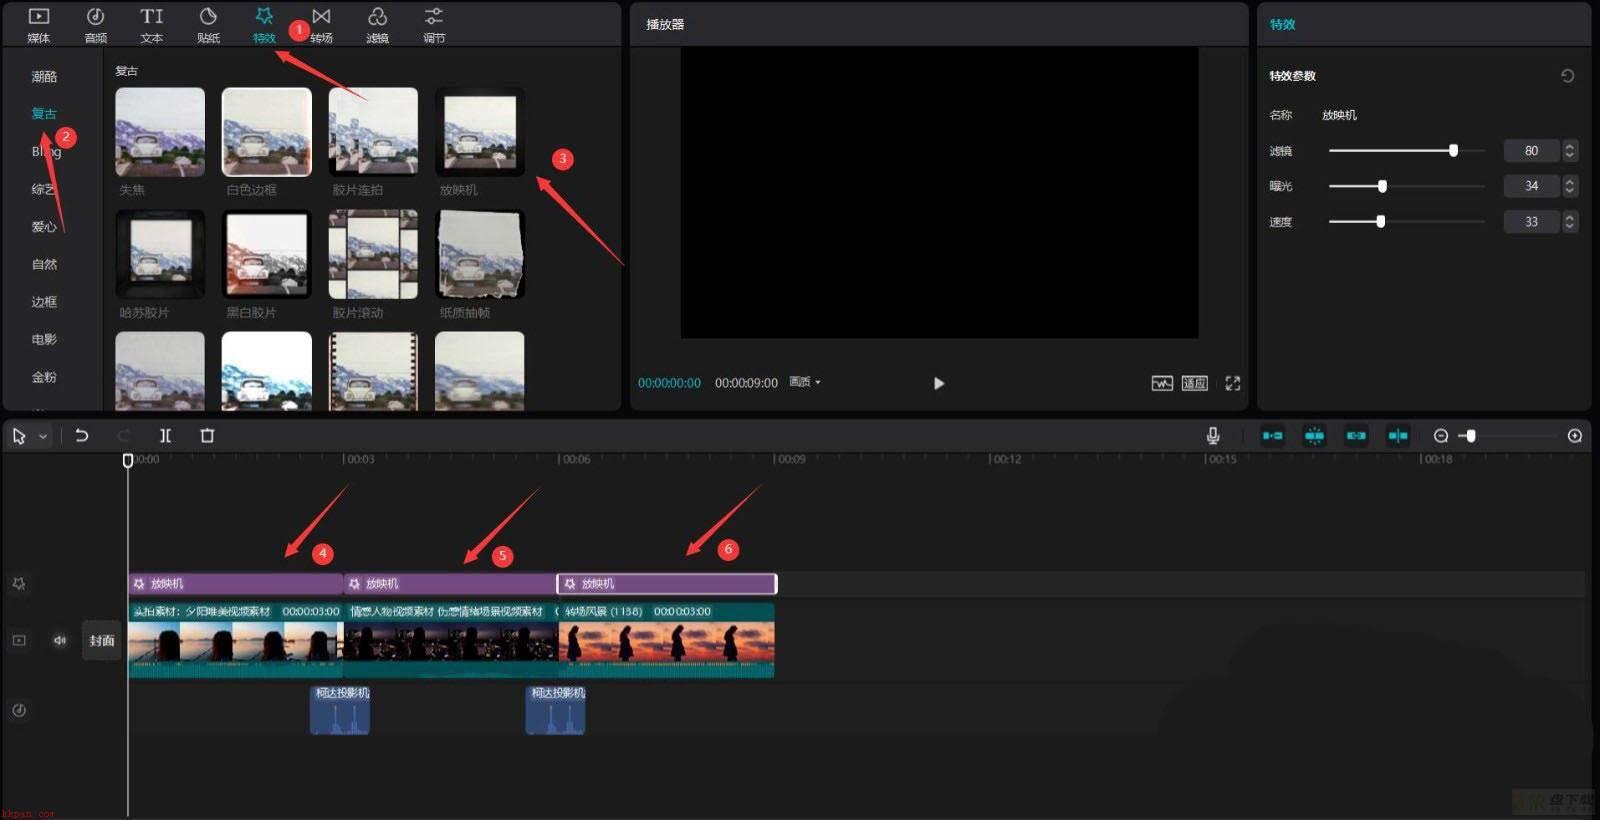1600x820 pixels.
Task: Delete the selected clip with trash icon
Action: [x=207, y=436]
